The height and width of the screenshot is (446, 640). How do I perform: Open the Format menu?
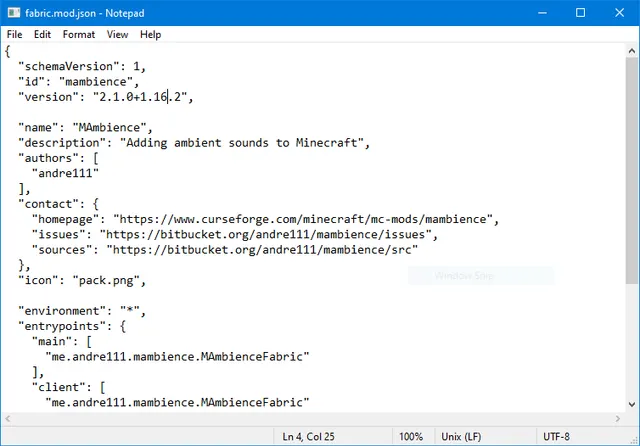point(79,35)
